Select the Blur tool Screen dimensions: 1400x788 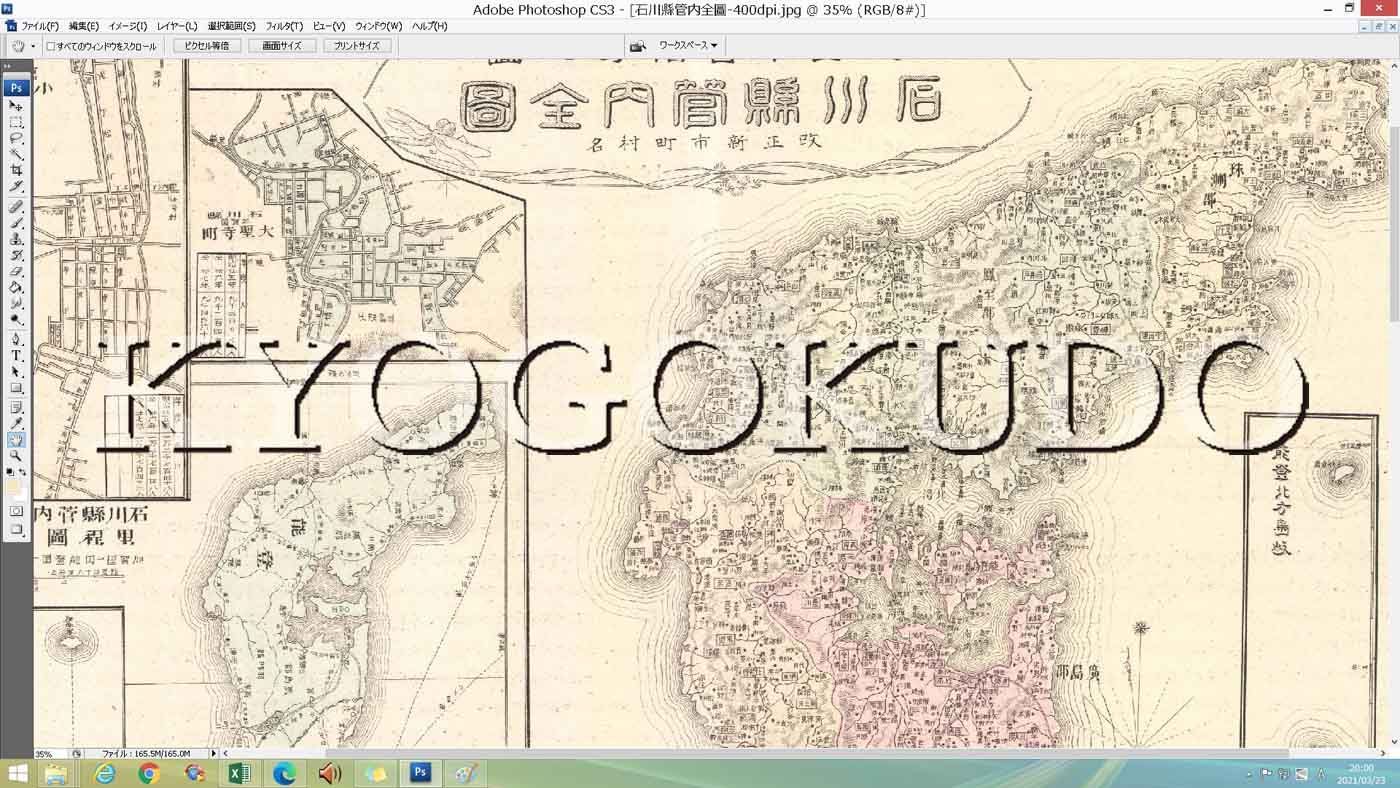[x=16, y=303]
